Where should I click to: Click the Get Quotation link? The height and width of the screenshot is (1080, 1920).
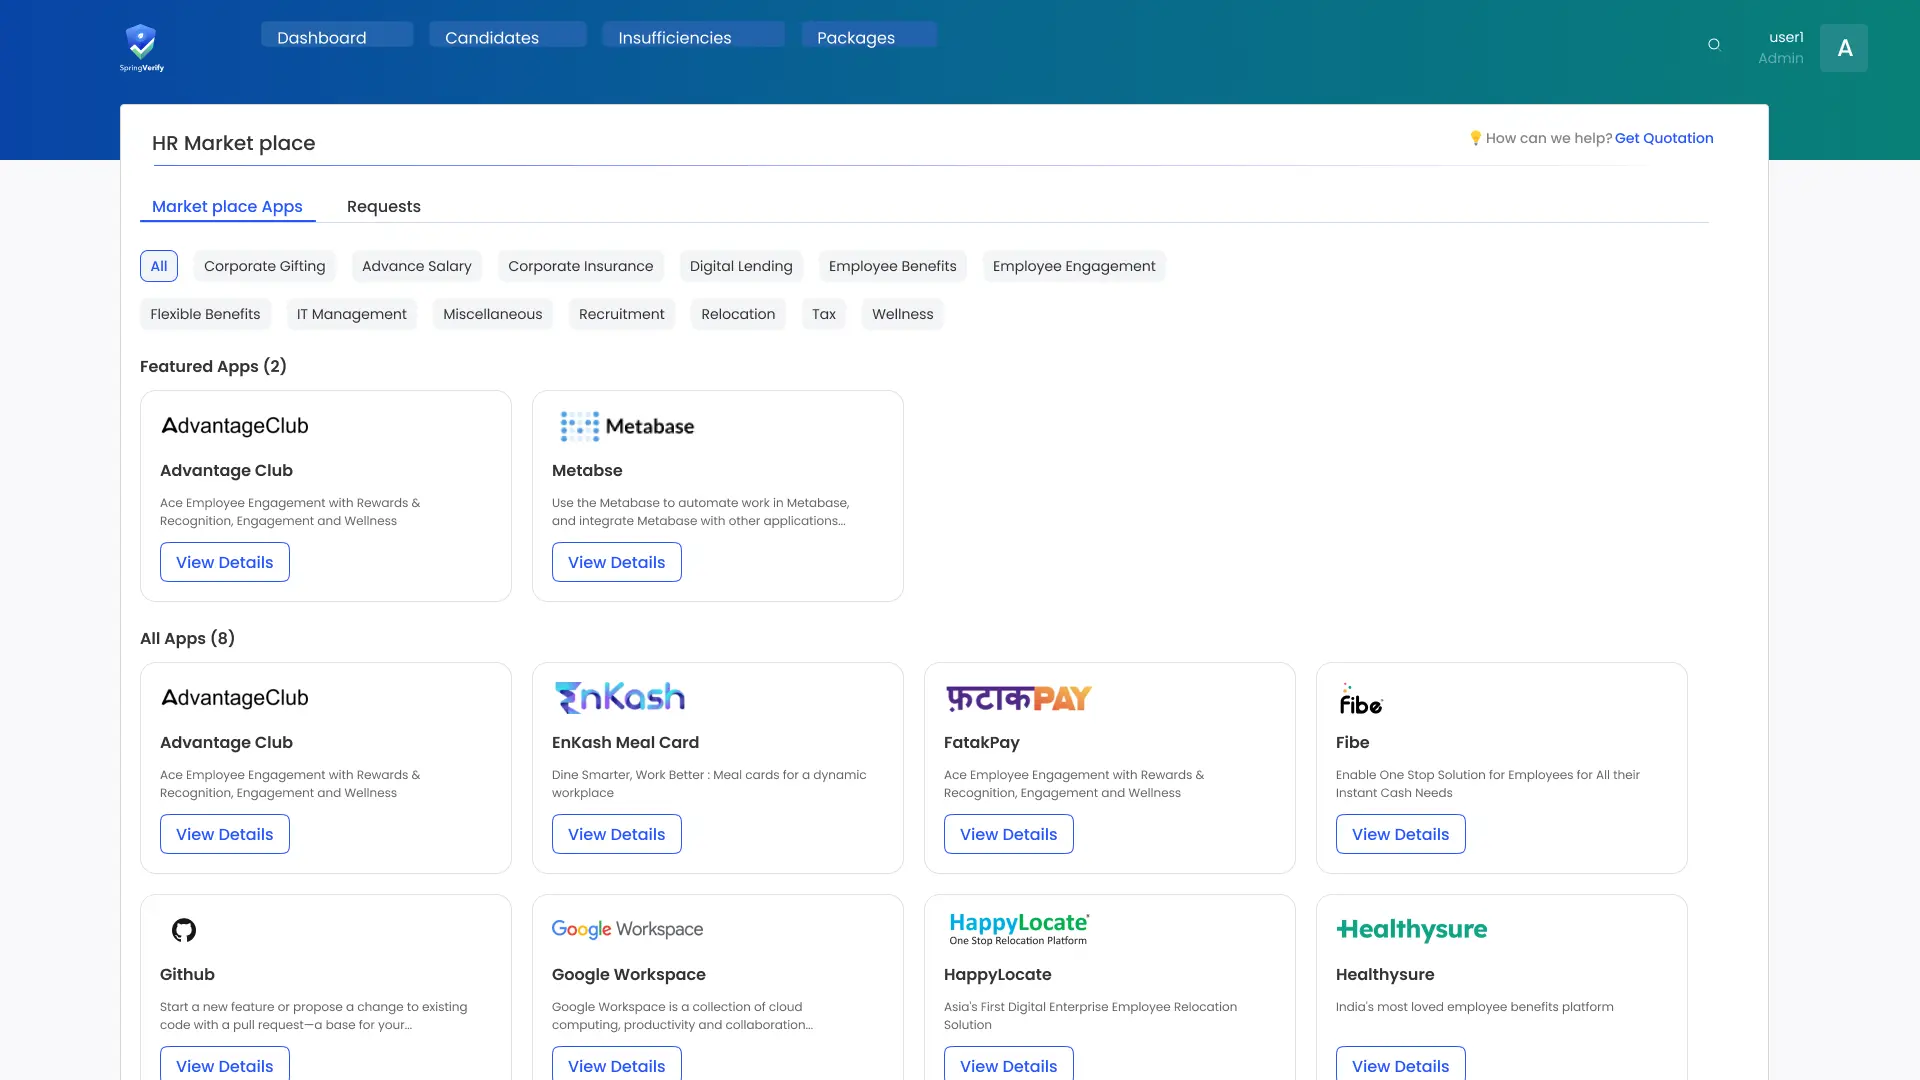pos(1664,138)
